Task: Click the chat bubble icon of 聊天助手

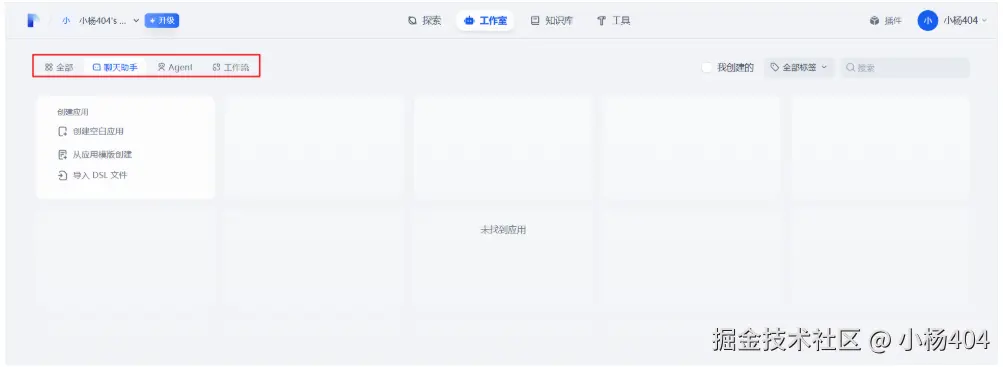Action: pyautogui.click(x=97, y=67)
